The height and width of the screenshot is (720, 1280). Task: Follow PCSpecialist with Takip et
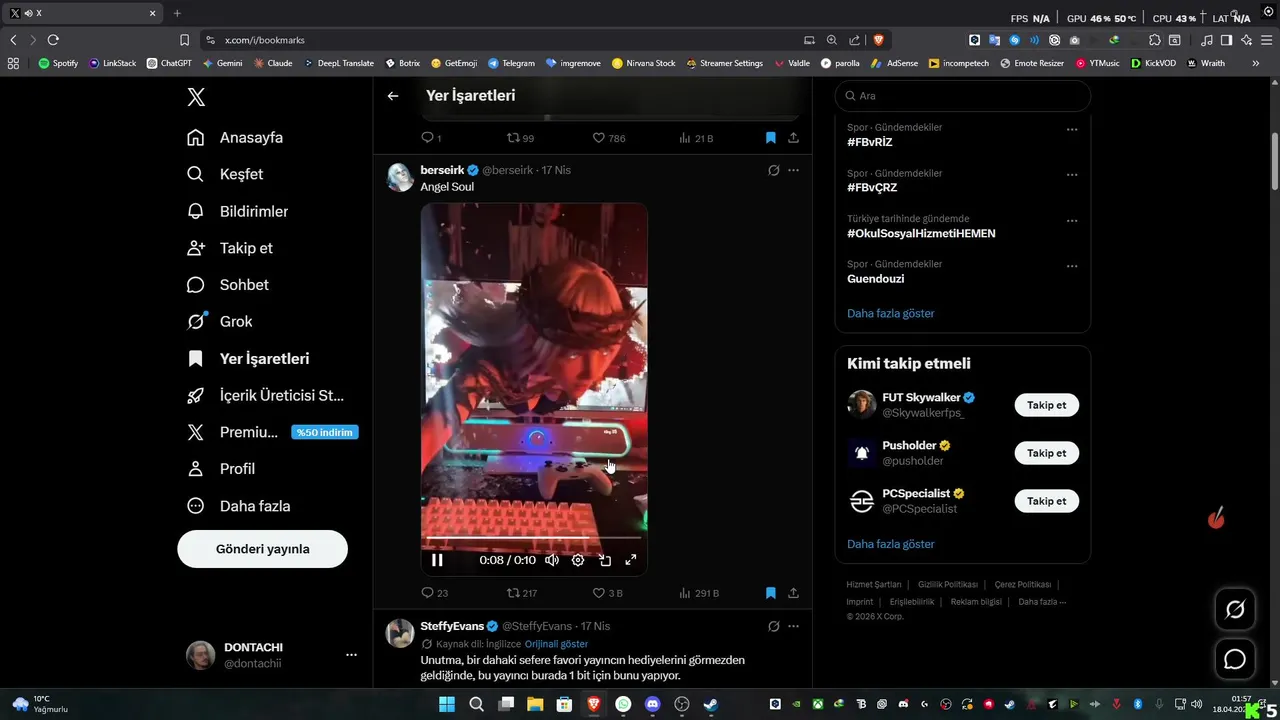point(1046,501)
